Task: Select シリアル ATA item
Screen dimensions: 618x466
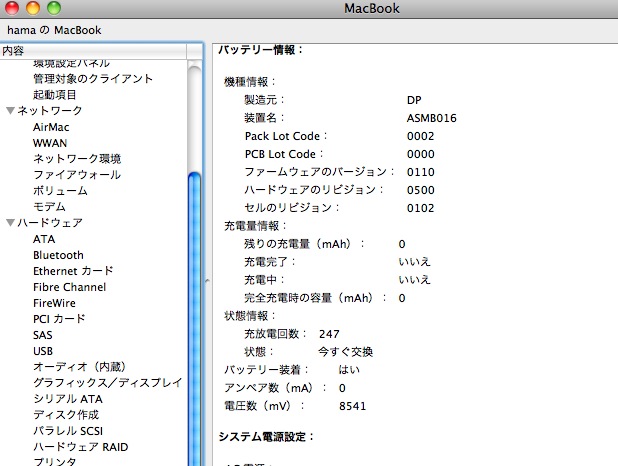Action: pyautogui.click(x=68, y=399)
